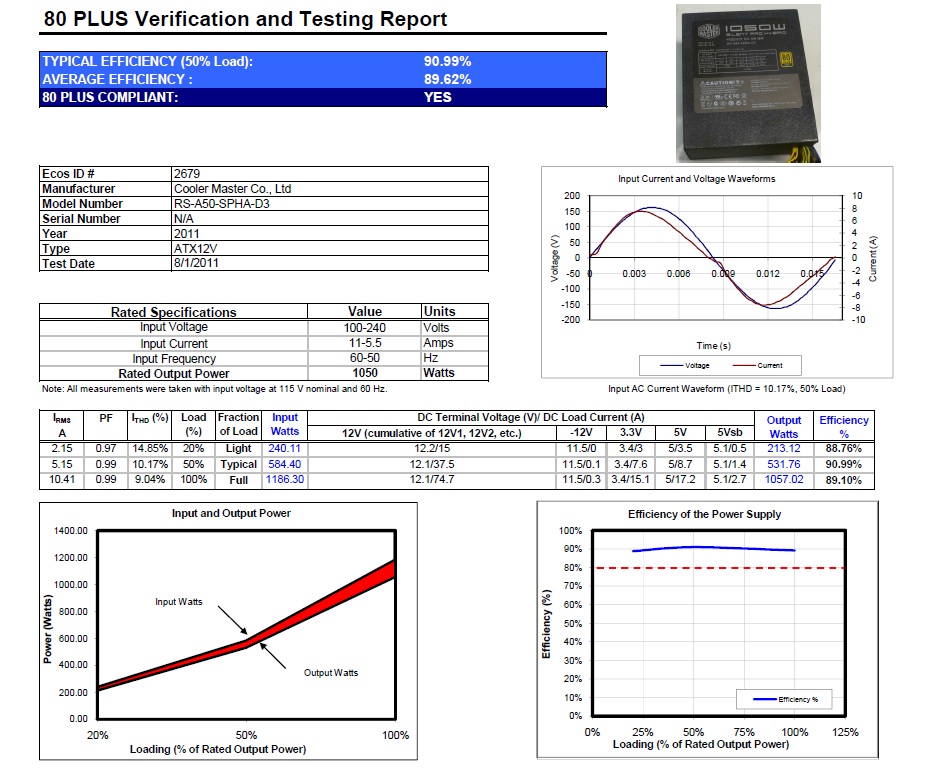Screen dimensions: 927x768
Task: Click the Rated Output Power value 1050
Action: click(365, 373)
